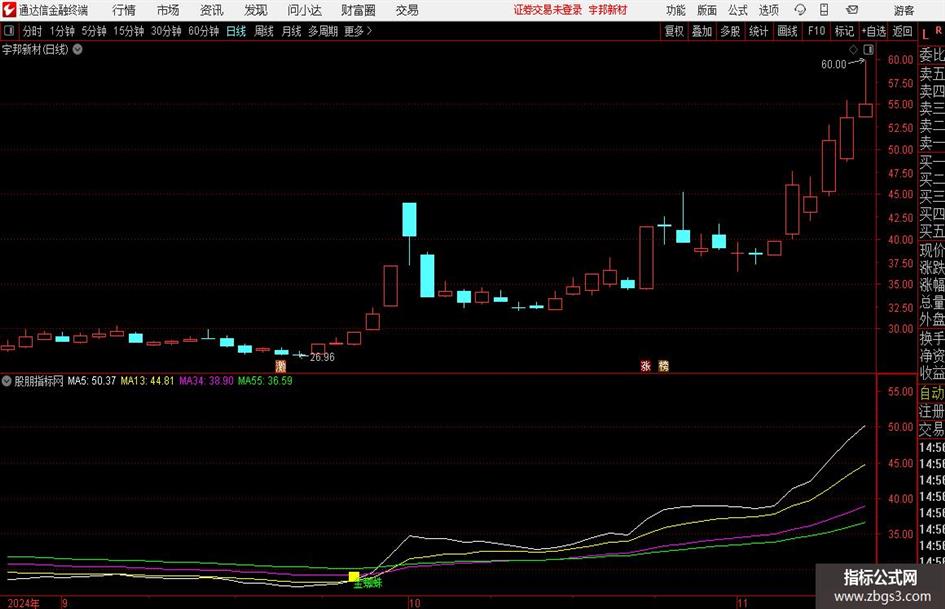Click the 60.00 high price label

pos(834,64)
